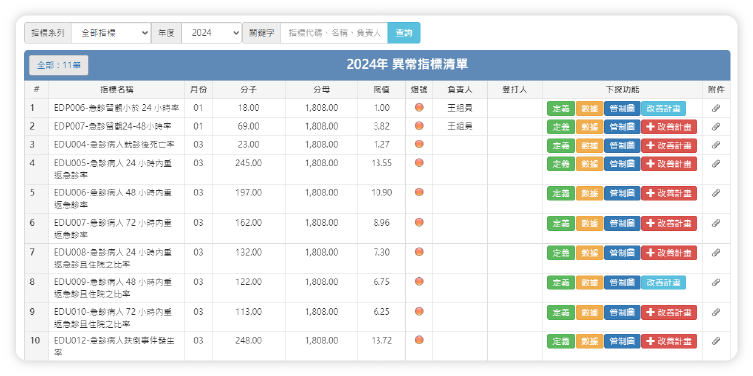Add 改善計畫 for EDP007 row
The width and height of the screenshot is (753, 376).
(x=669, y=127)
